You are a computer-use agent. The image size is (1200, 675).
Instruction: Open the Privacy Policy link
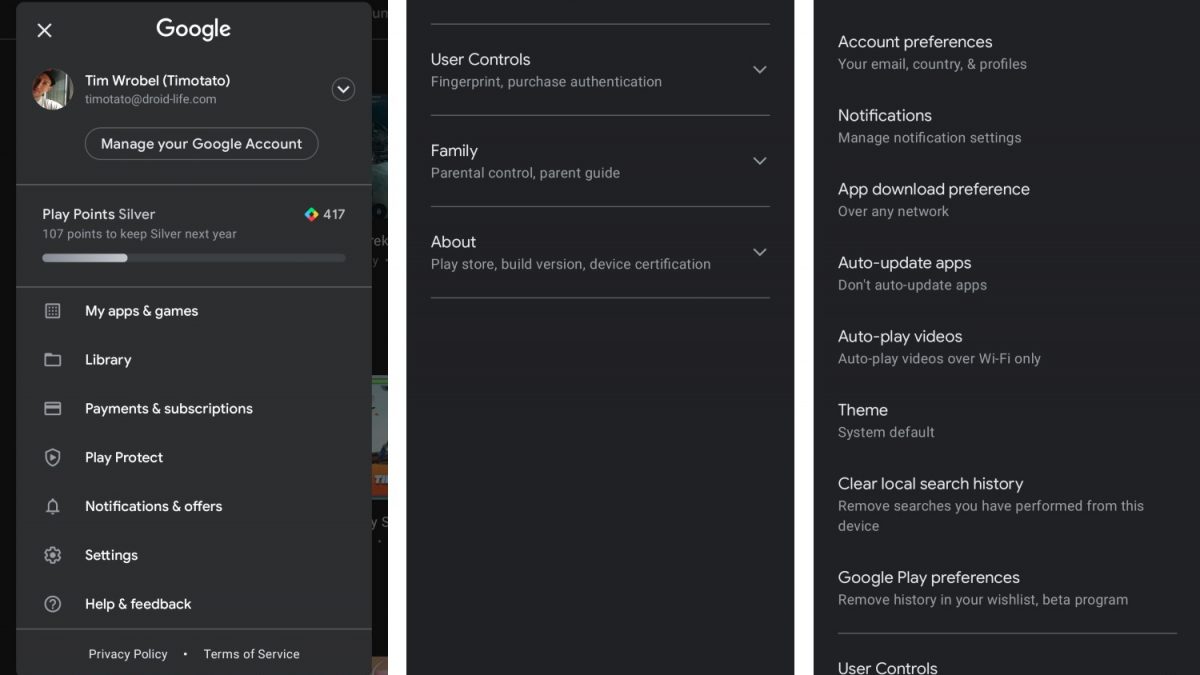pos(128,654)
